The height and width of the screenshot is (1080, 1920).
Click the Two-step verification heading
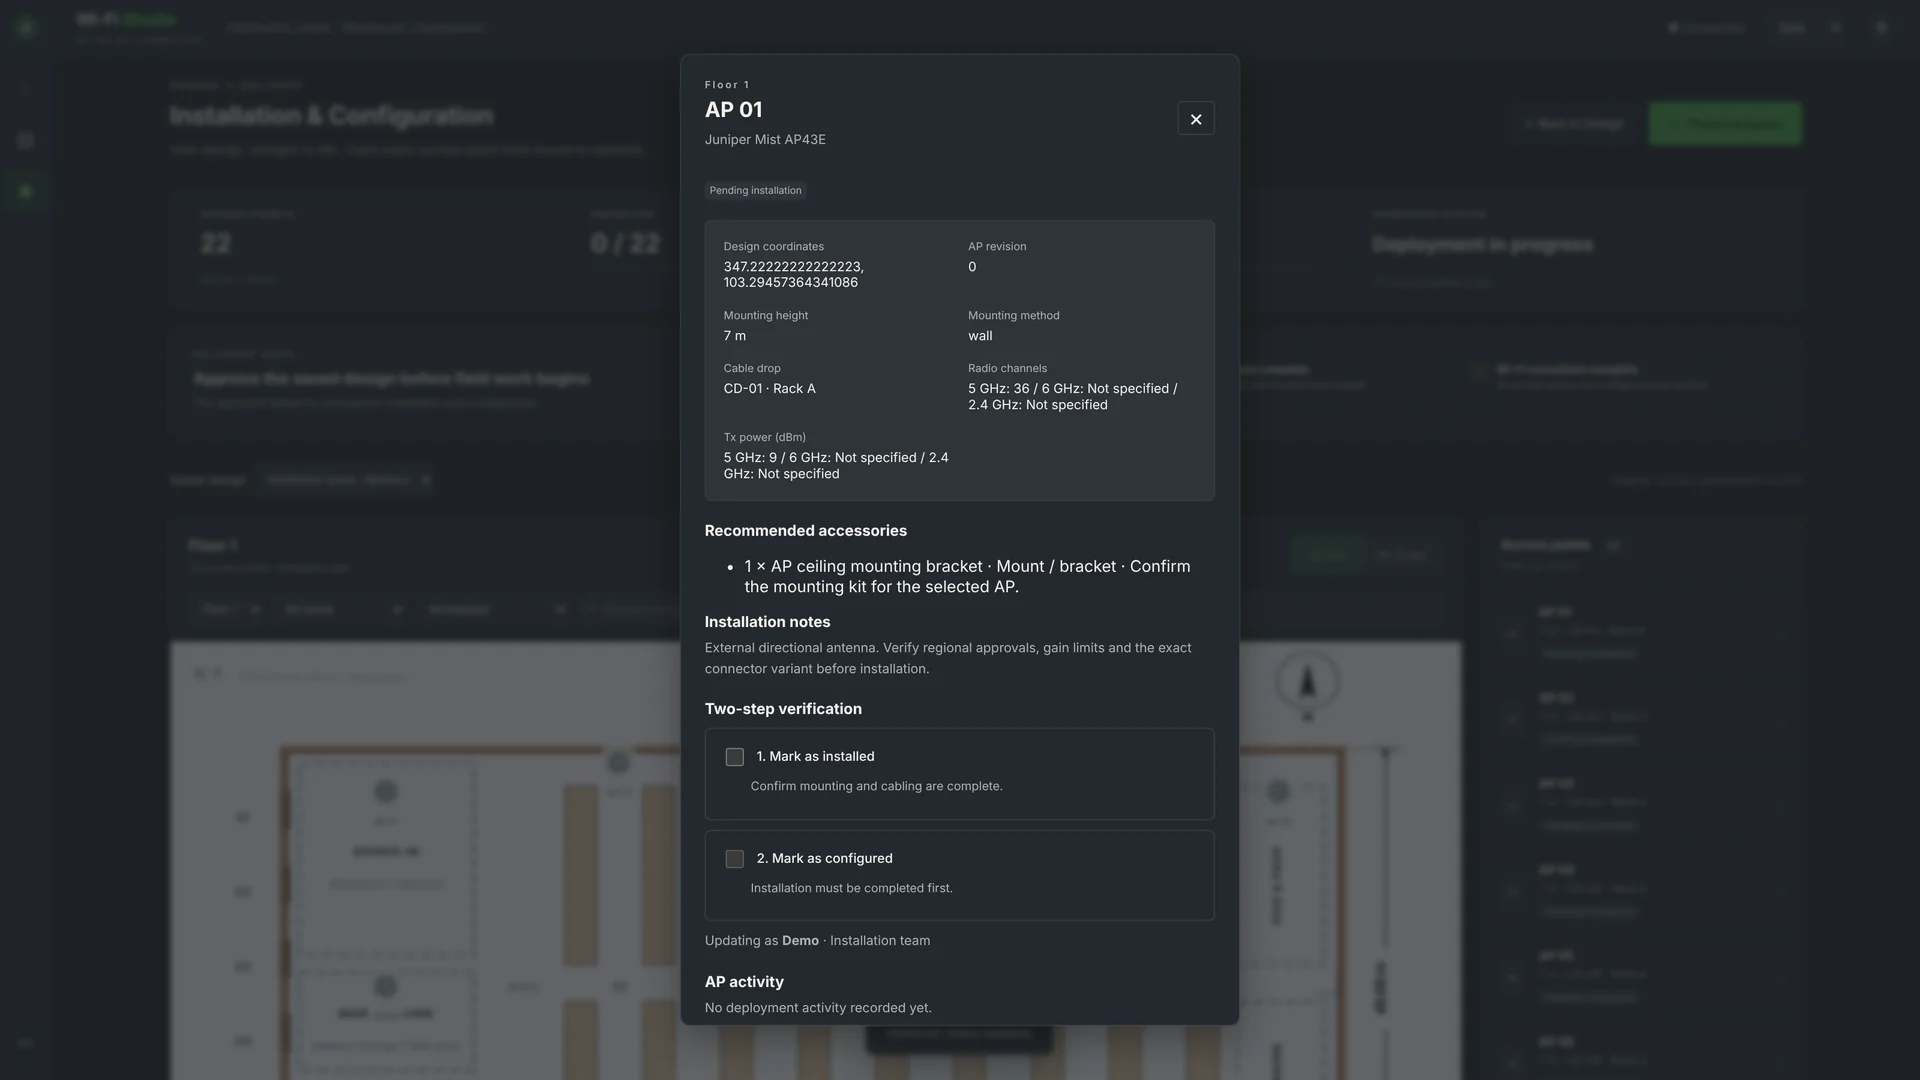(783, 709)
